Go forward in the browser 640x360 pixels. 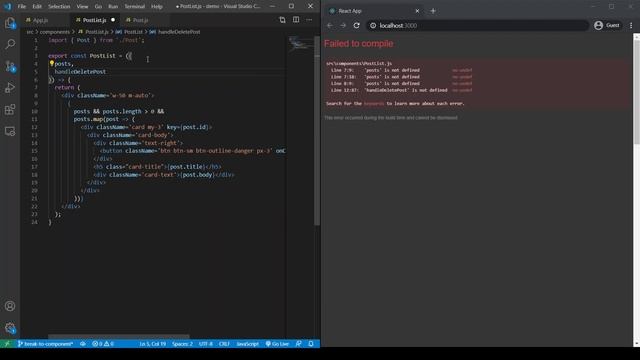point(343,25)
